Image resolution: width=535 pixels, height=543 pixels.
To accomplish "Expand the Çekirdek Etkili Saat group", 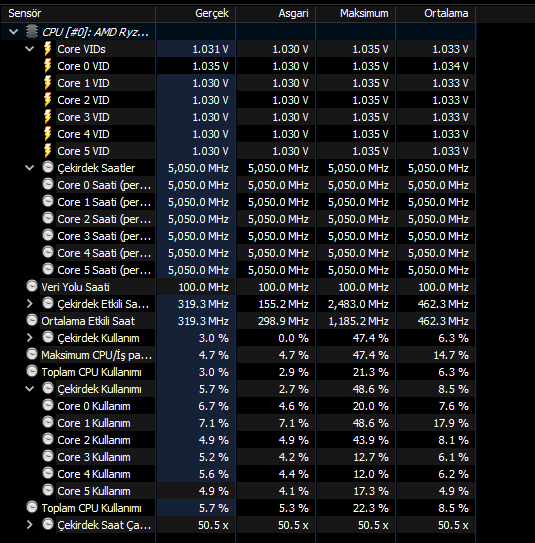I will click(30, 304).
